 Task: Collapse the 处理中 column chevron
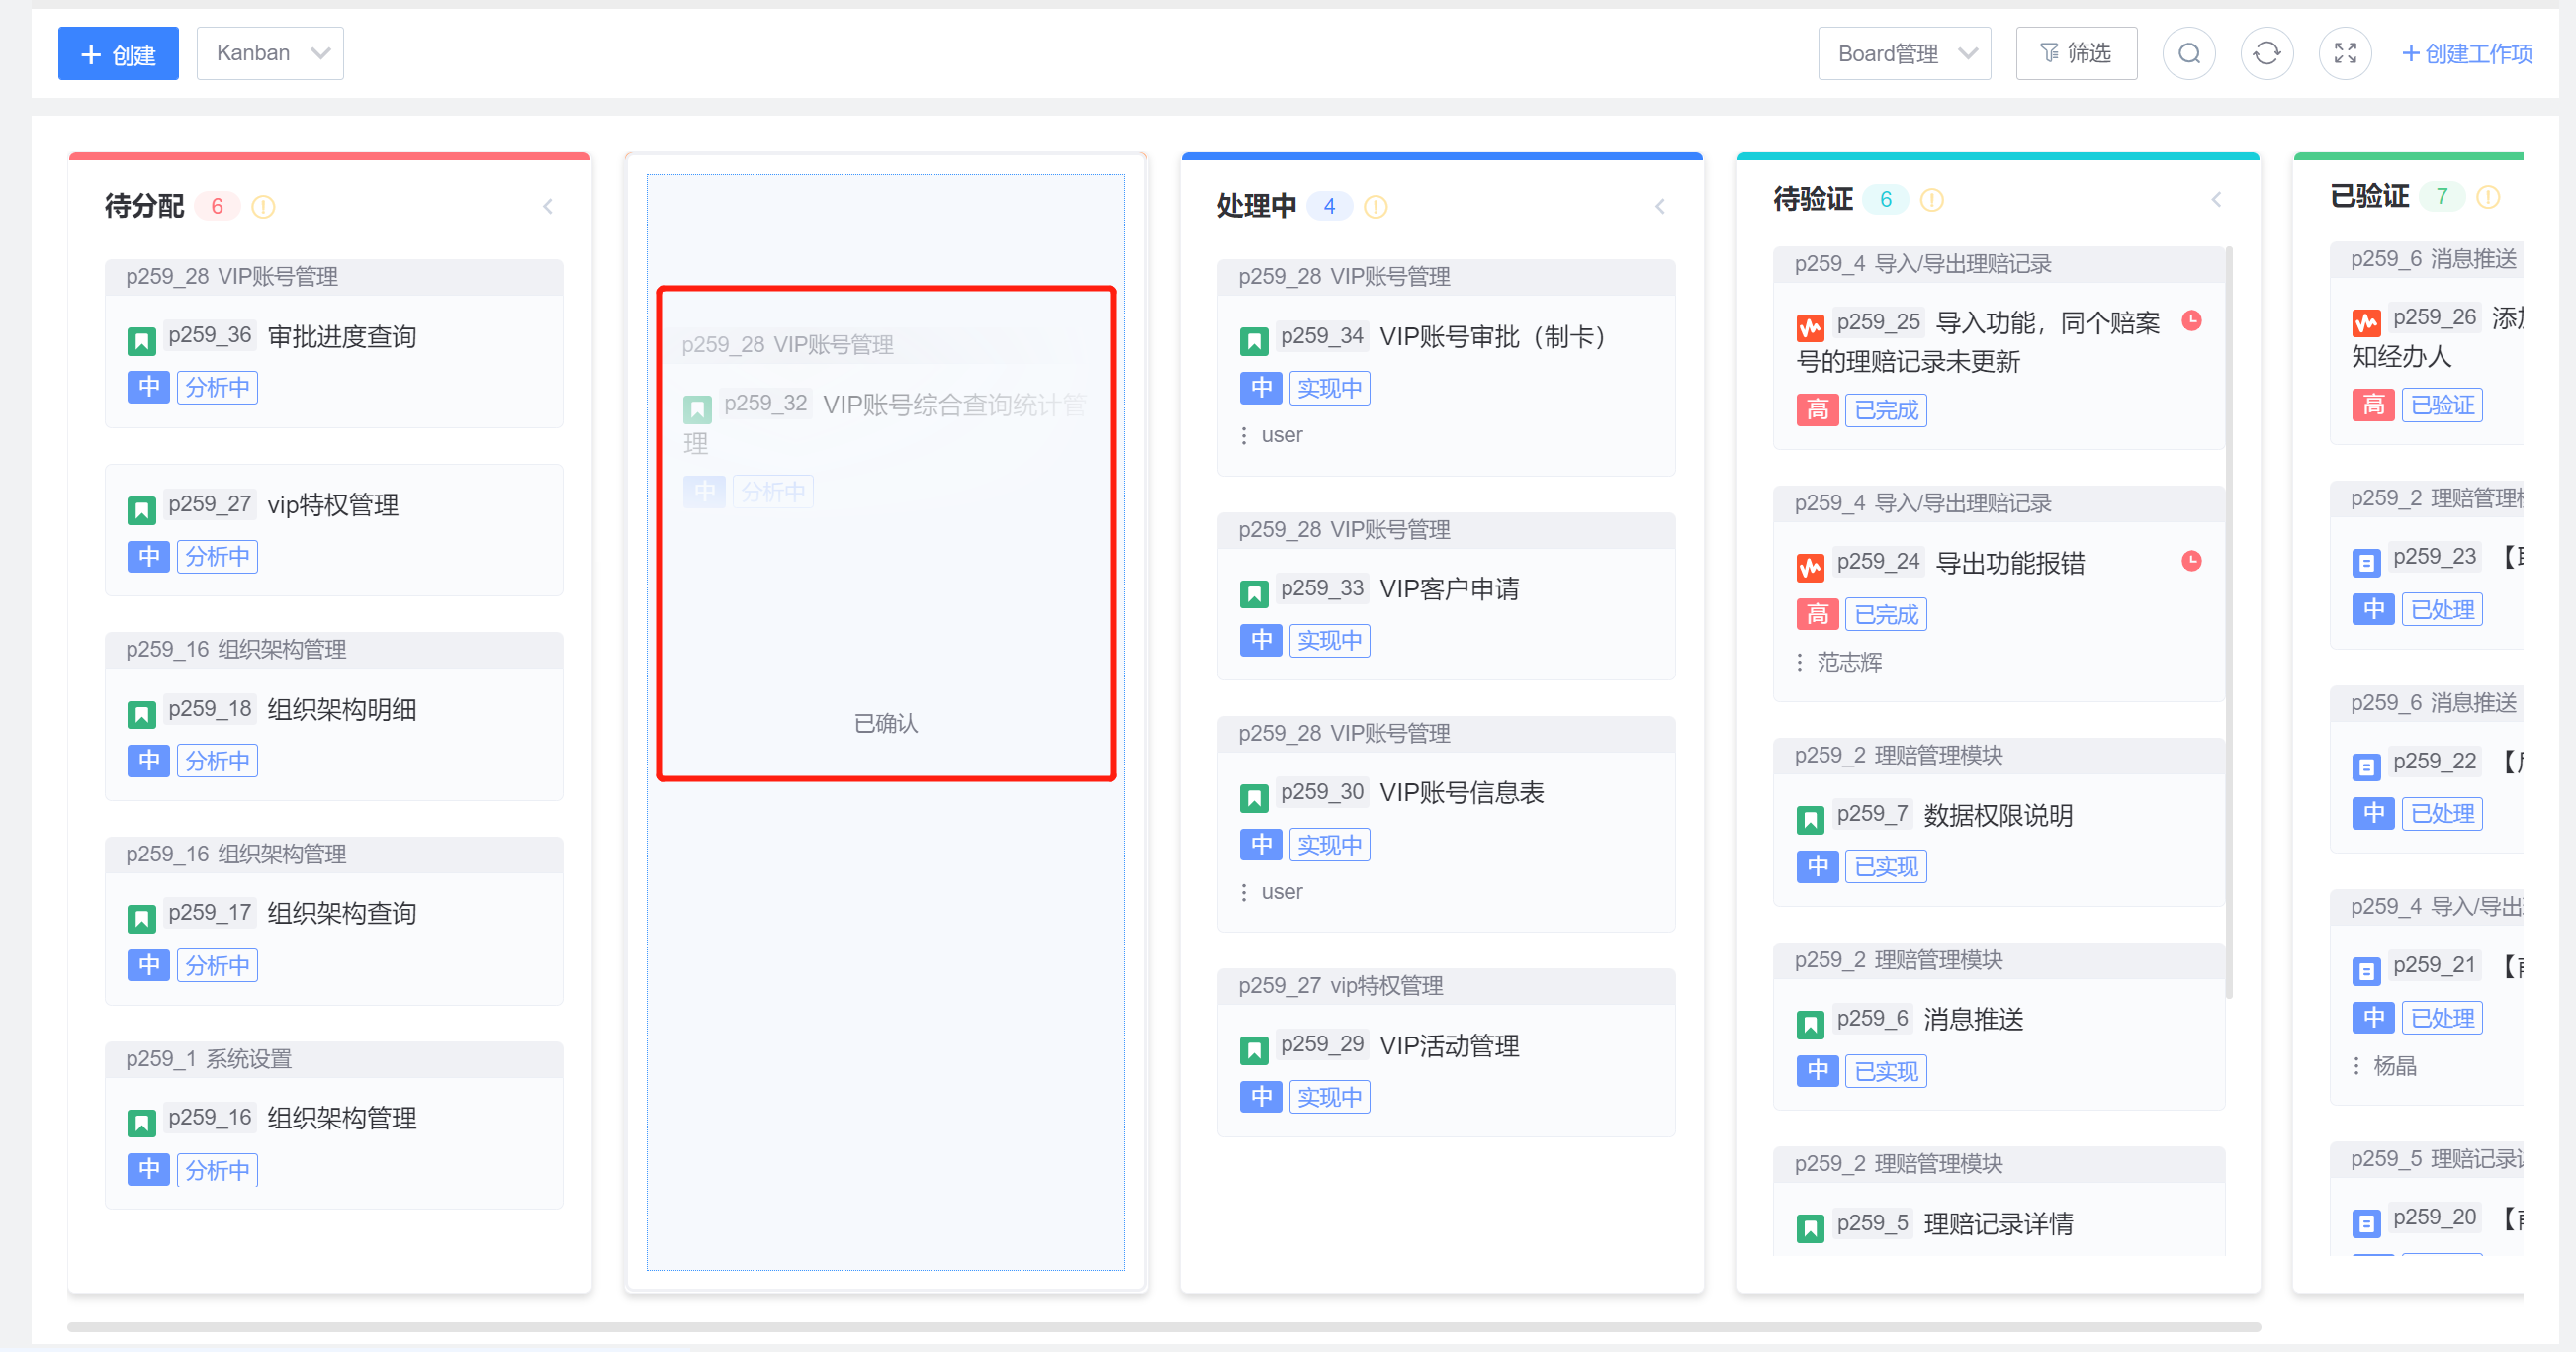[1660, 206]
